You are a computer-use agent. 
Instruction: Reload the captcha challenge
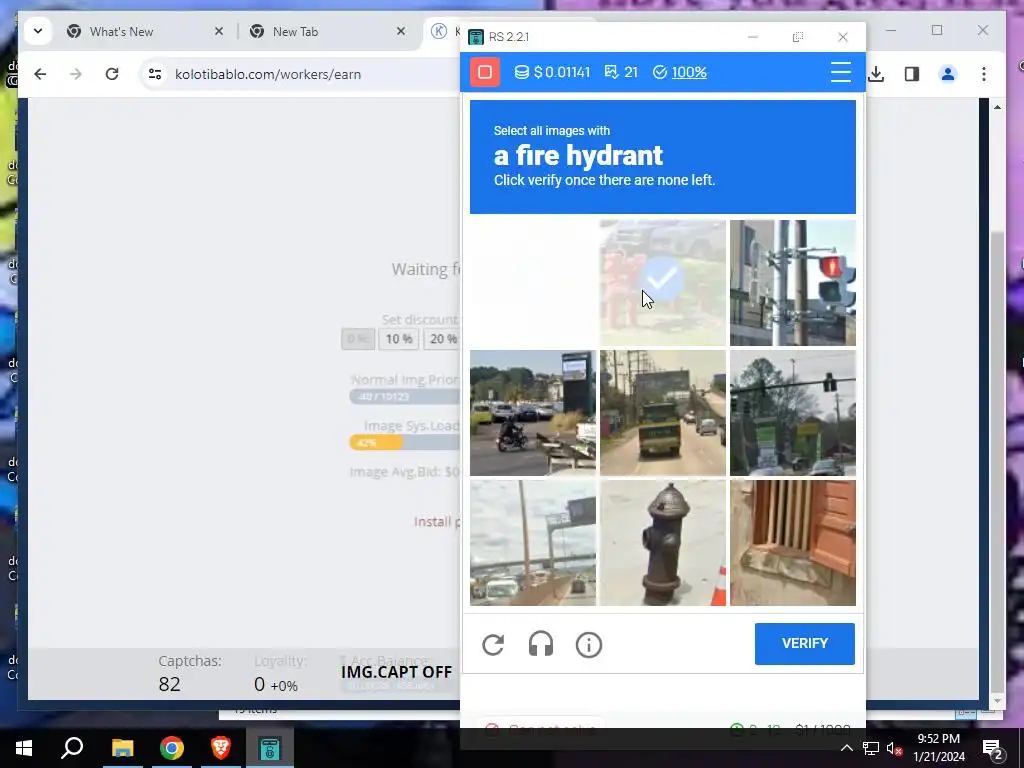[493, 645]
